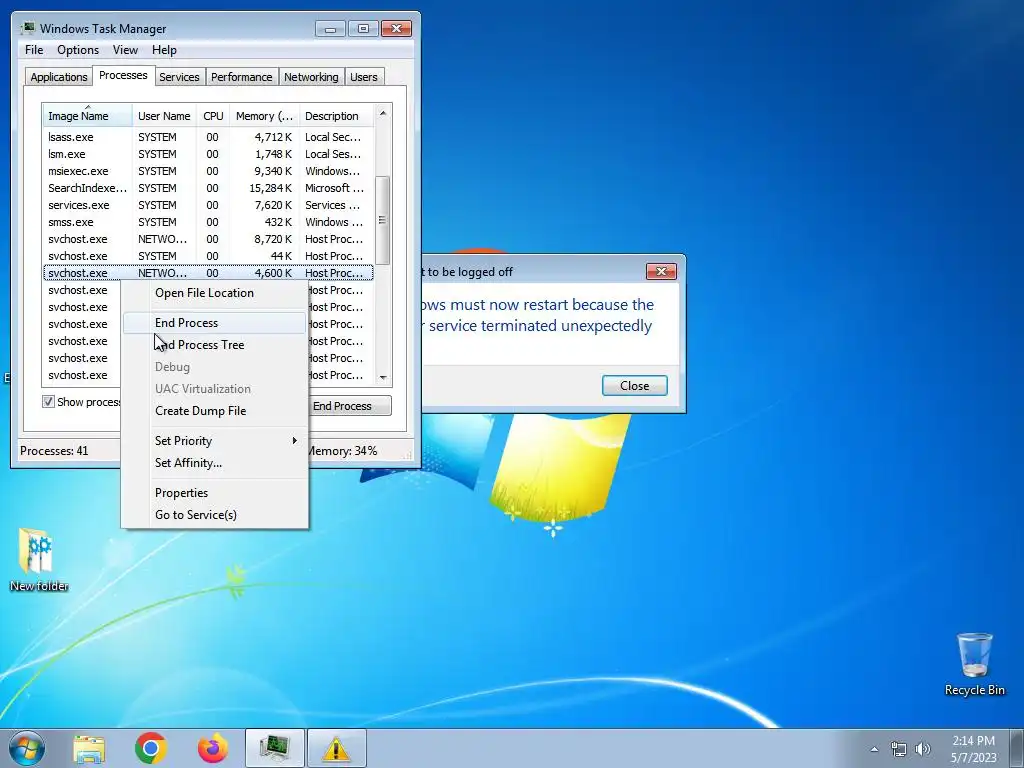1024x768 pixels.
Task: Select services.exe process row
Action: click(x=208, y=205)
